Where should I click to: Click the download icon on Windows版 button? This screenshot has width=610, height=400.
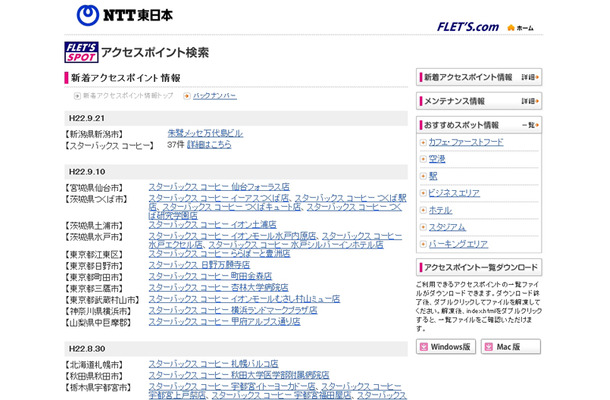pos(424,347)
